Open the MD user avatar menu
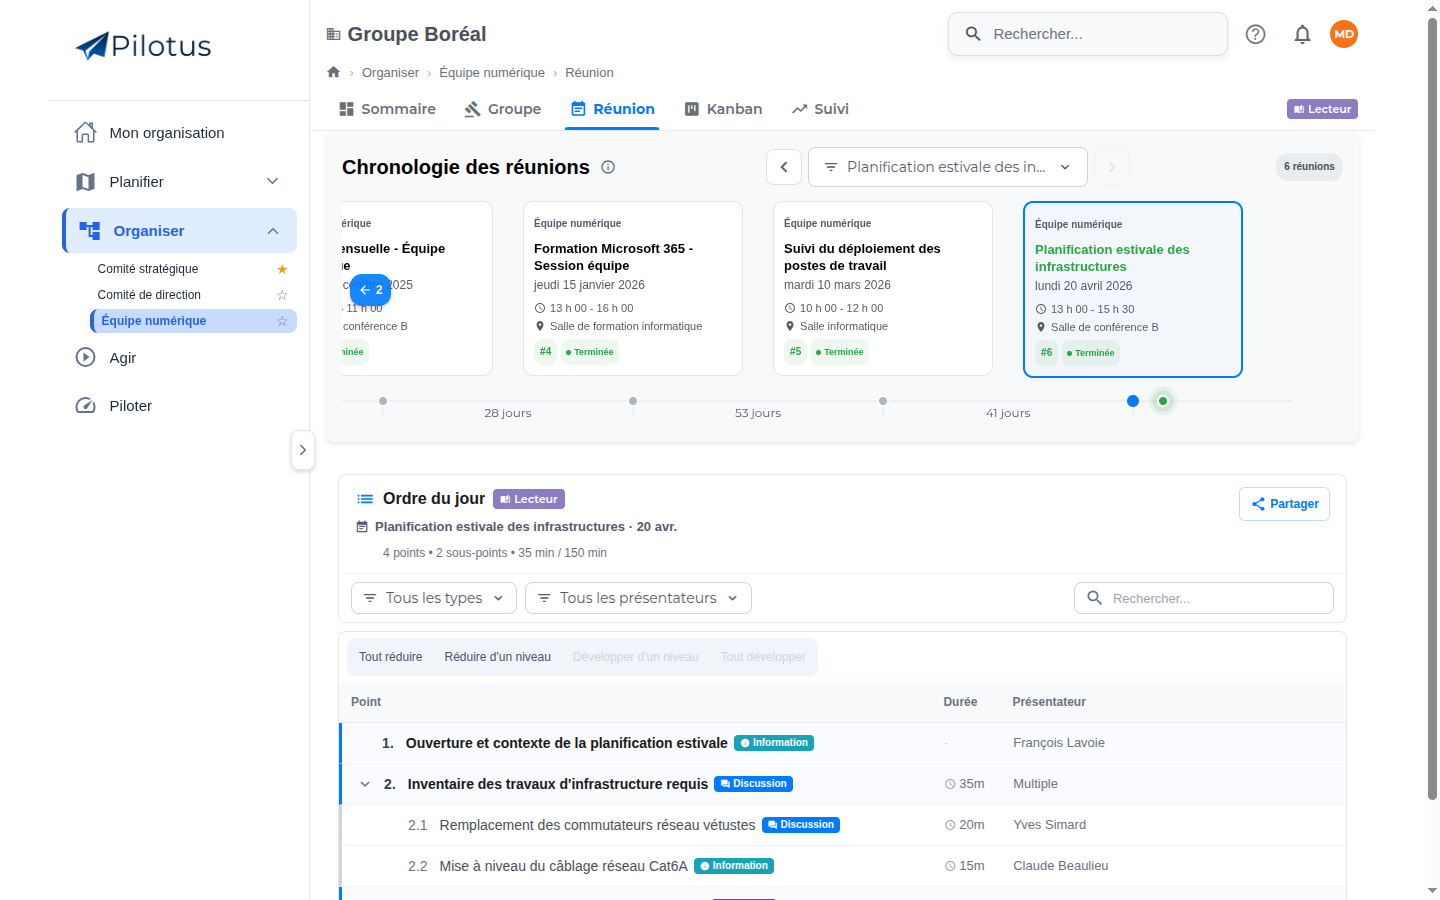 click(x=1344, y=34)
